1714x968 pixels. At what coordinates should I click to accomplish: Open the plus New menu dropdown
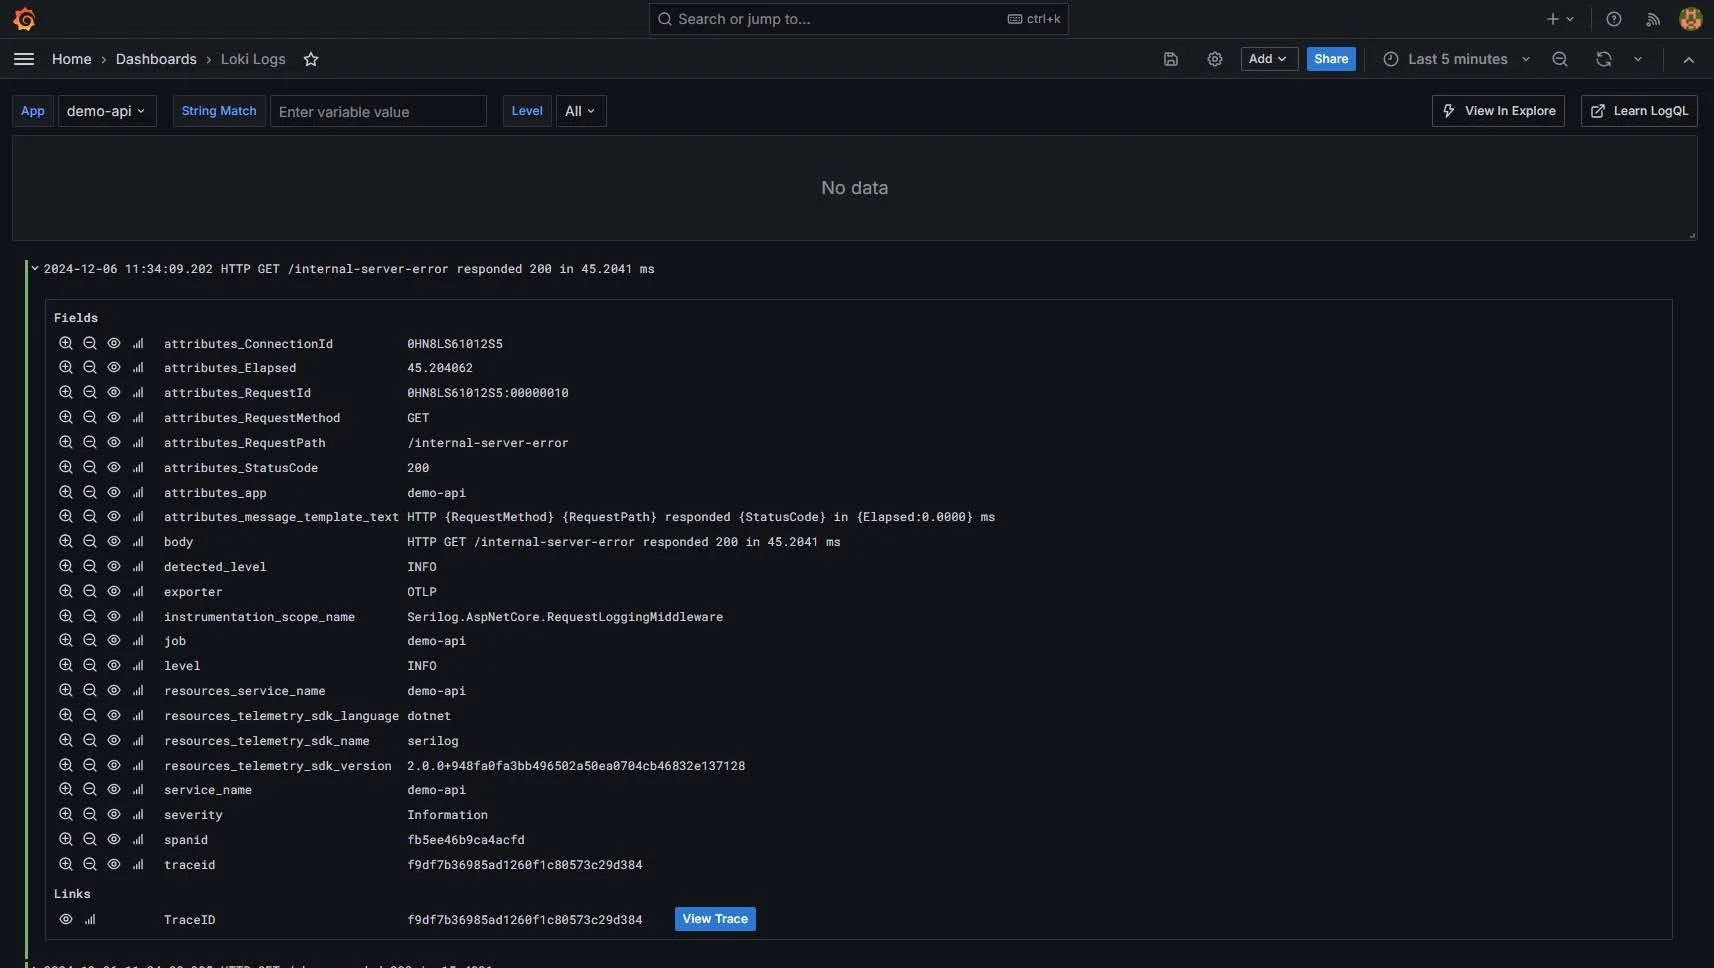(x=1560, y=19)
